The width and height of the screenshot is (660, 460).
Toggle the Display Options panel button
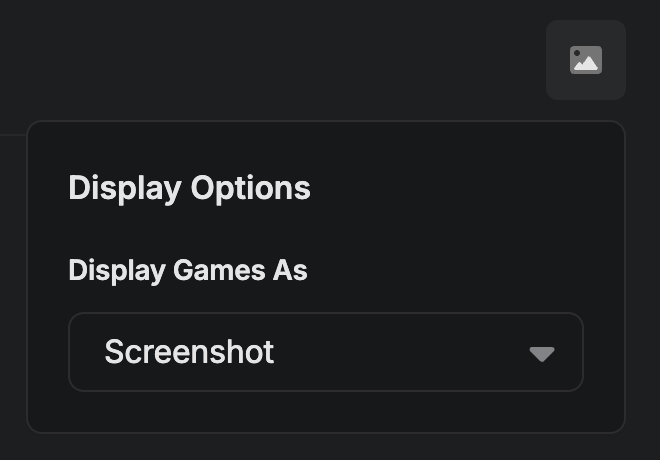click(x=586, y=60)
